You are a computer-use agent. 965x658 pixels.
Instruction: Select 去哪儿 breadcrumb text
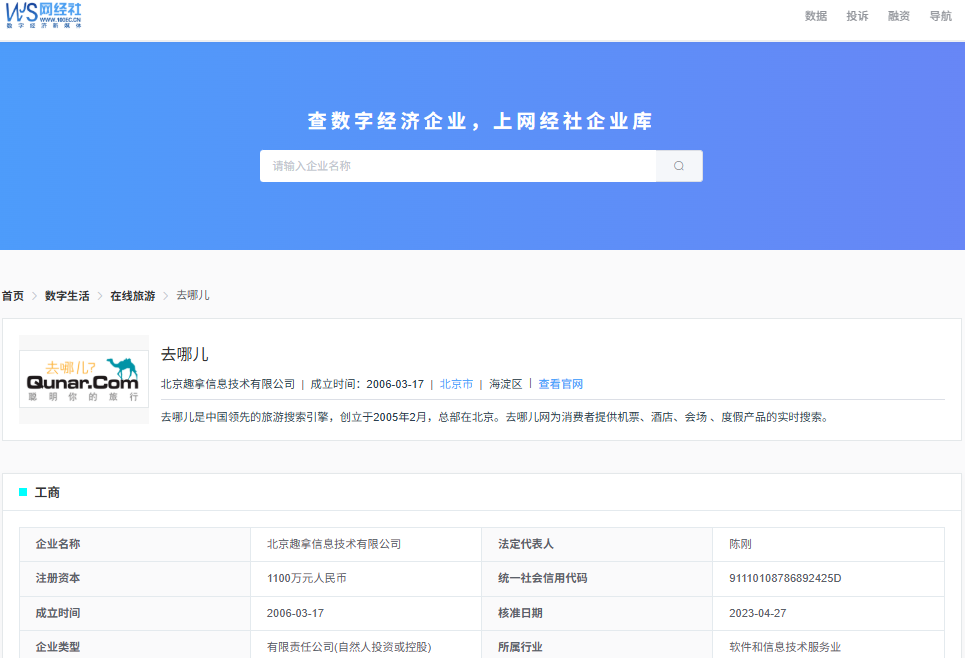click(x=193, y=295)
